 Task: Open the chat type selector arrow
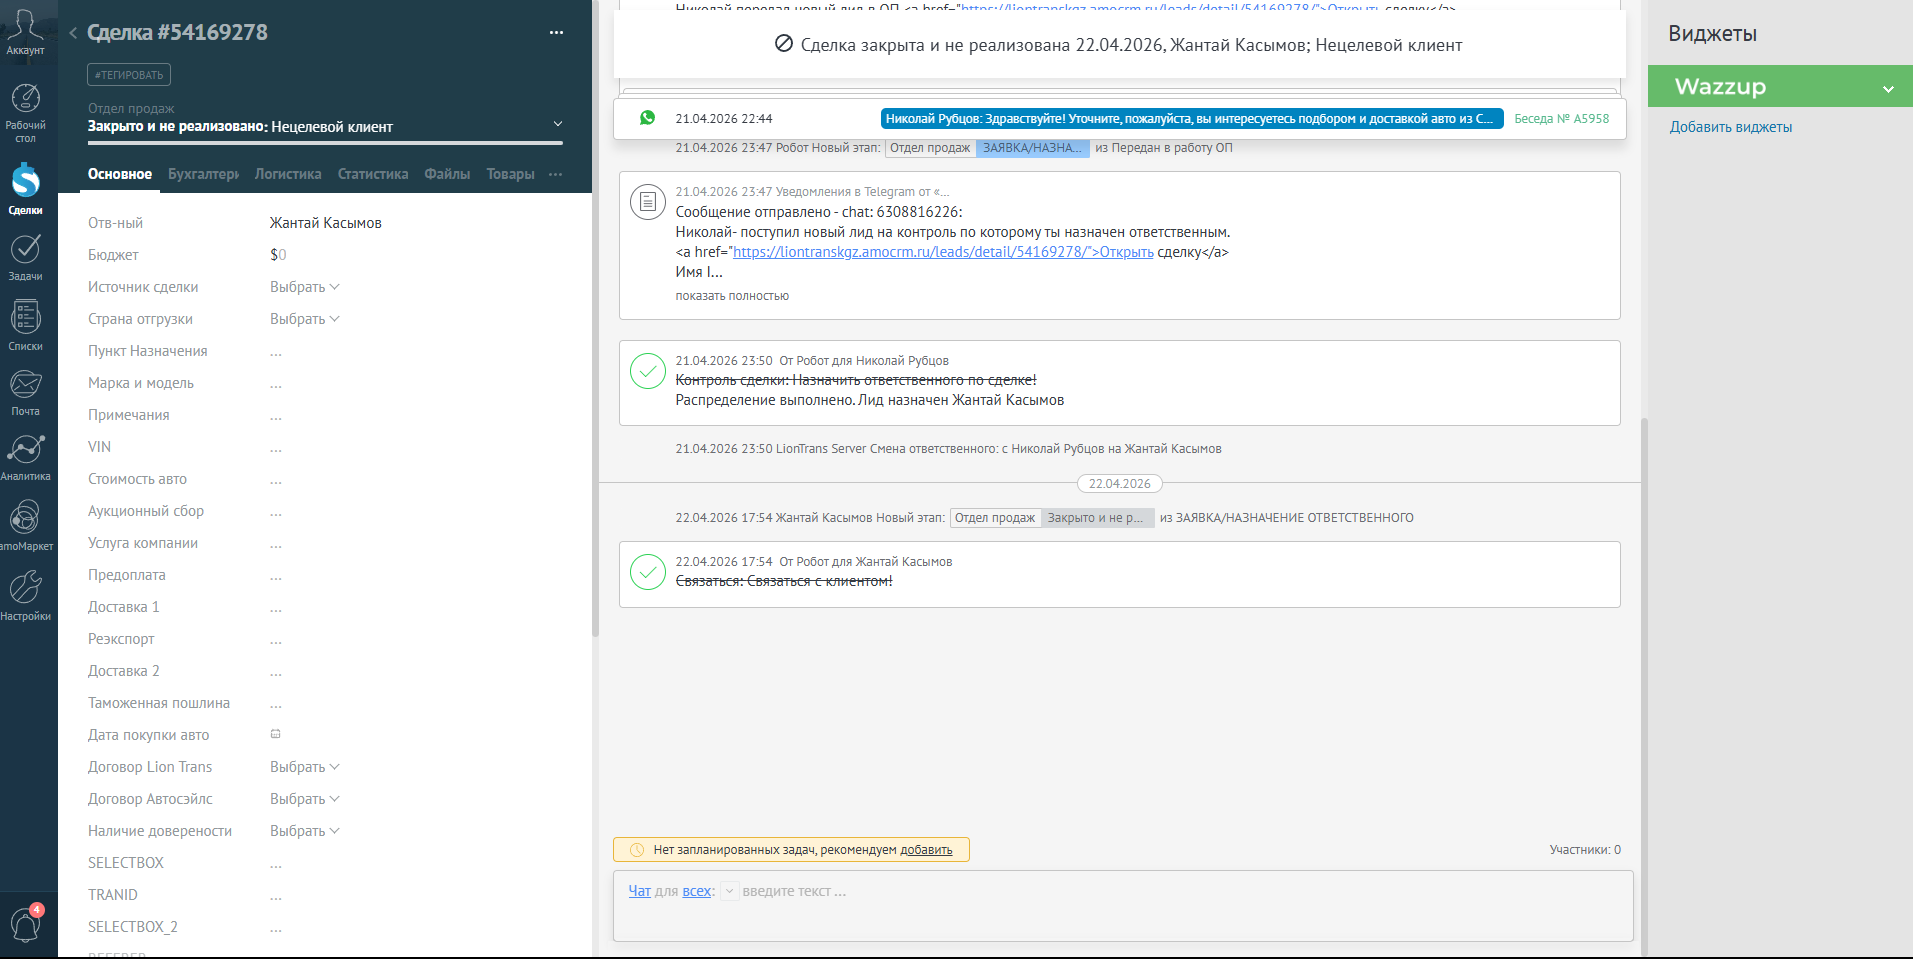pos(729,891)
